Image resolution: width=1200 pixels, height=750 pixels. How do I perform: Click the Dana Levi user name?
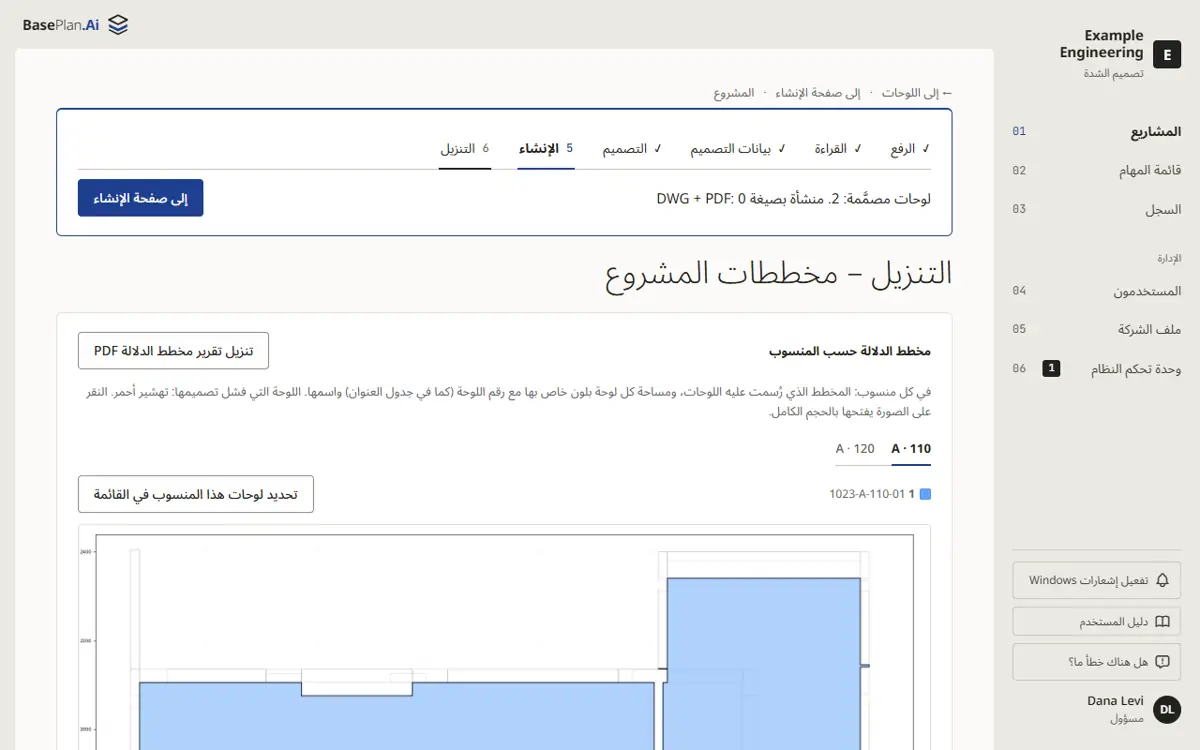click(x=1115, y=701)
